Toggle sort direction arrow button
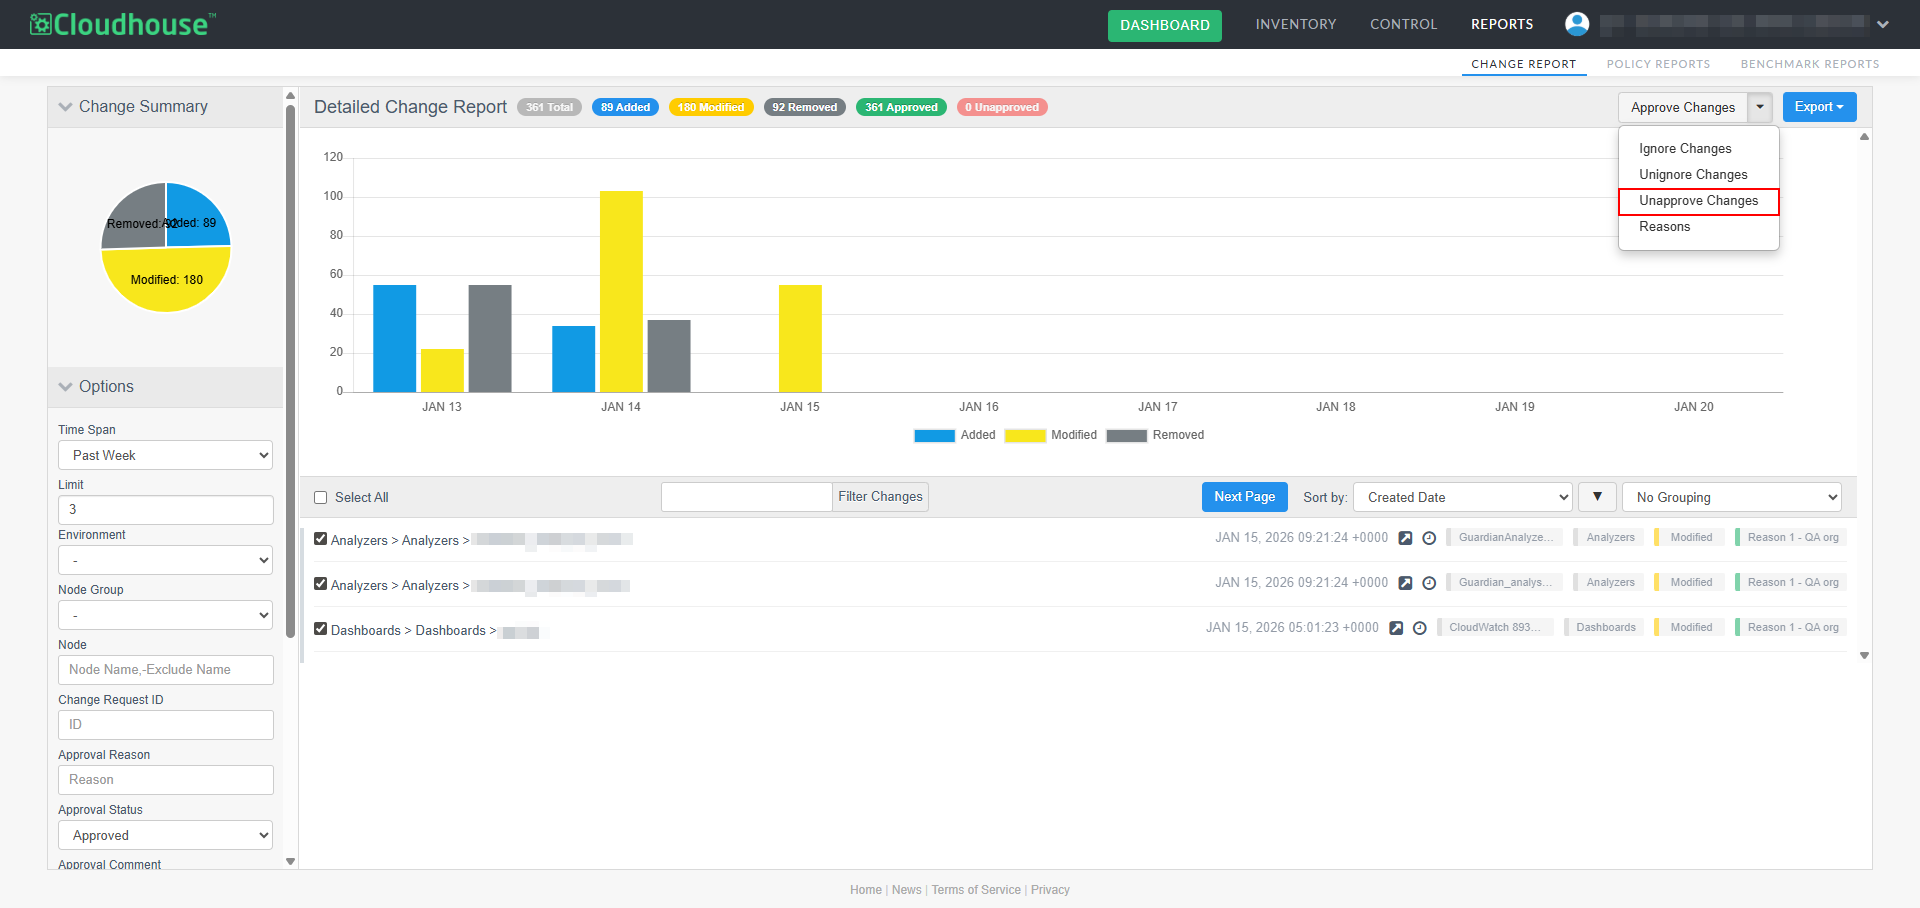 [x=1597, y=497]
